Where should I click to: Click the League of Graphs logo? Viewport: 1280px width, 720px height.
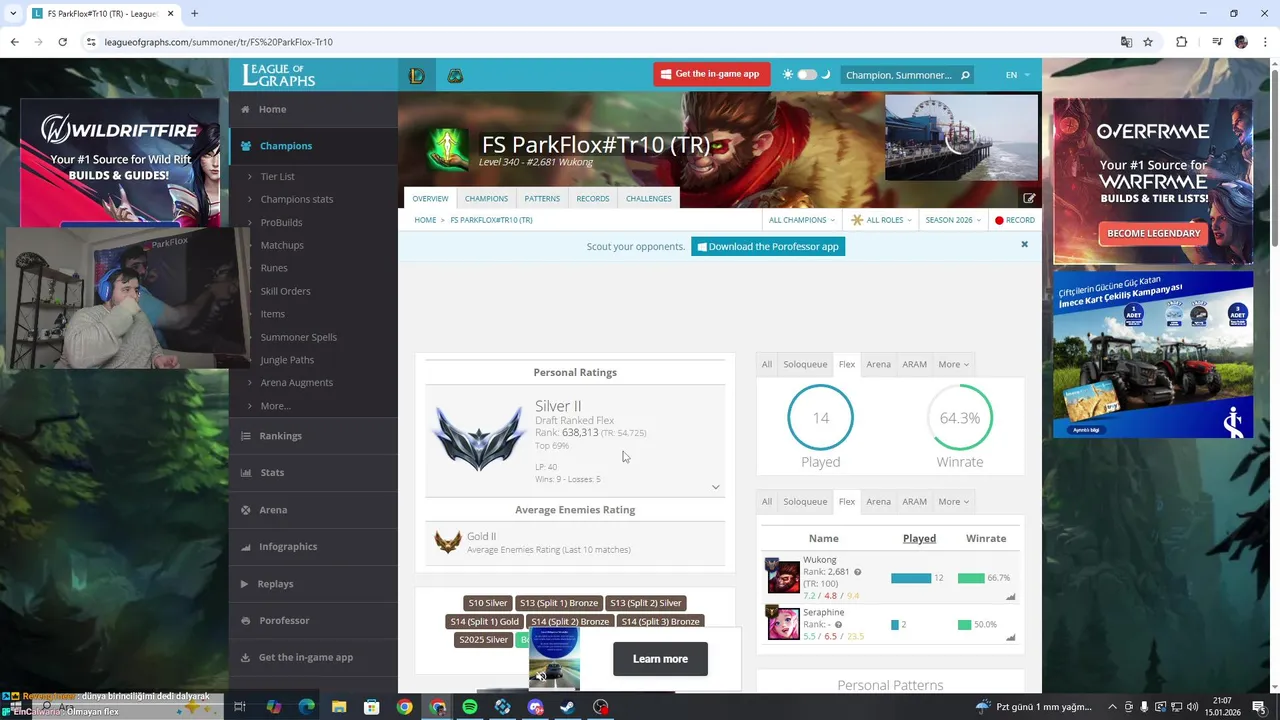(279, 75)
